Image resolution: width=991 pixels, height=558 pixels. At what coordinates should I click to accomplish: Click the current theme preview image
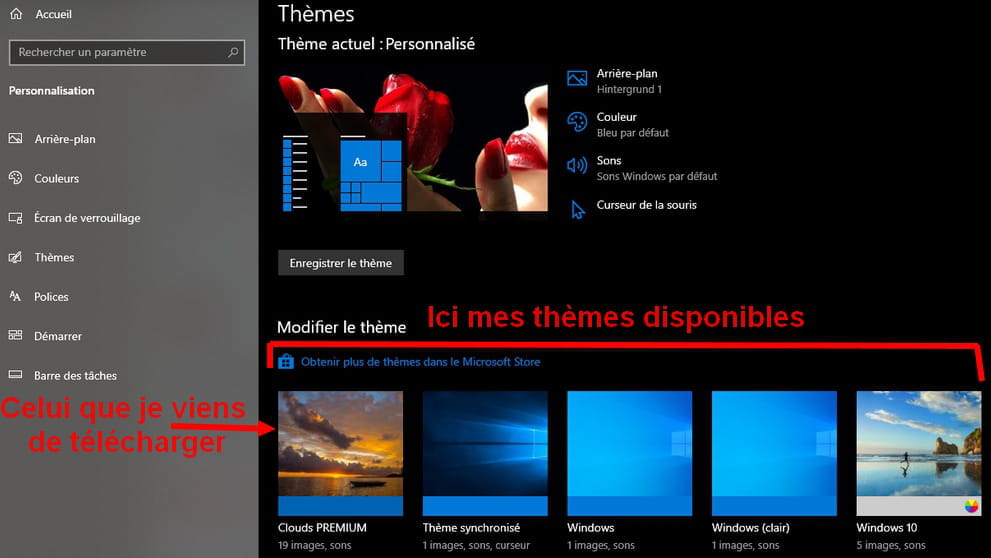pyautogui.click(x=413, y=142)
